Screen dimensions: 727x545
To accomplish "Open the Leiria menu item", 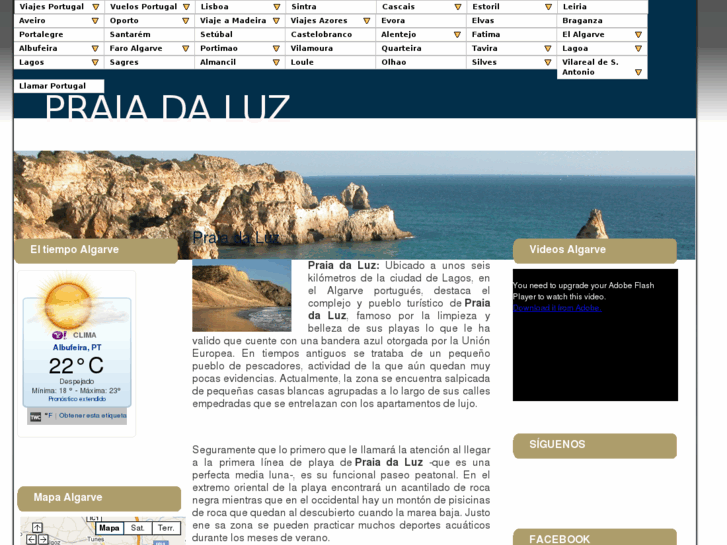I will pos(602,6).
